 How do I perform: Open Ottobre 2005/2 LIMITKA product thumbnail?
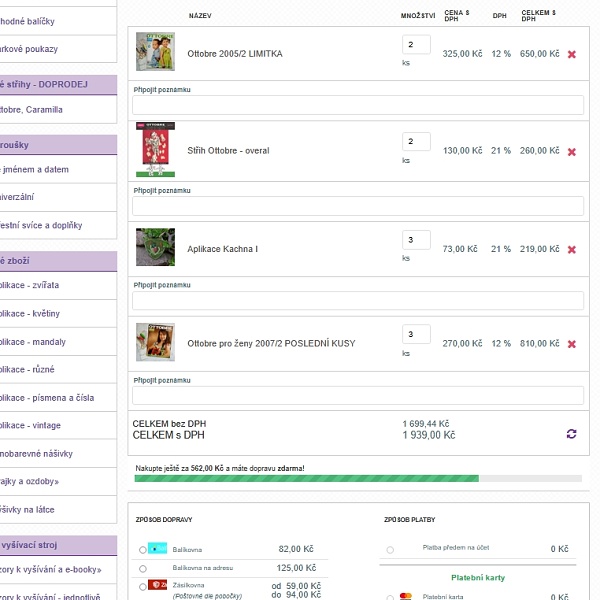[155, 52]
